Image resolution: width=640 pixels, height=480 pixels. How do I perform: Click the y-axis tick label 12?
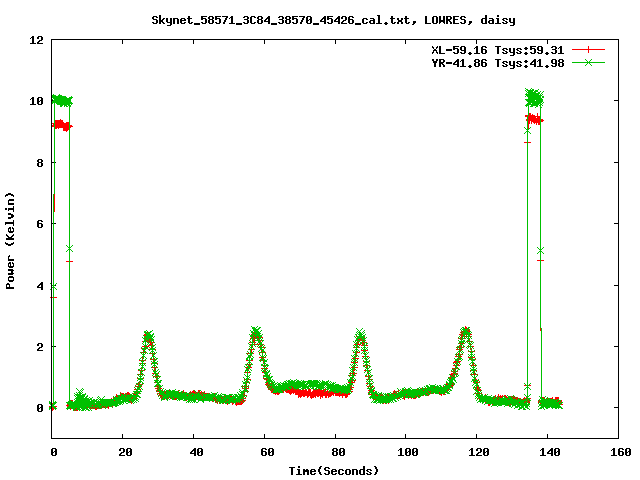coord(36,40)
